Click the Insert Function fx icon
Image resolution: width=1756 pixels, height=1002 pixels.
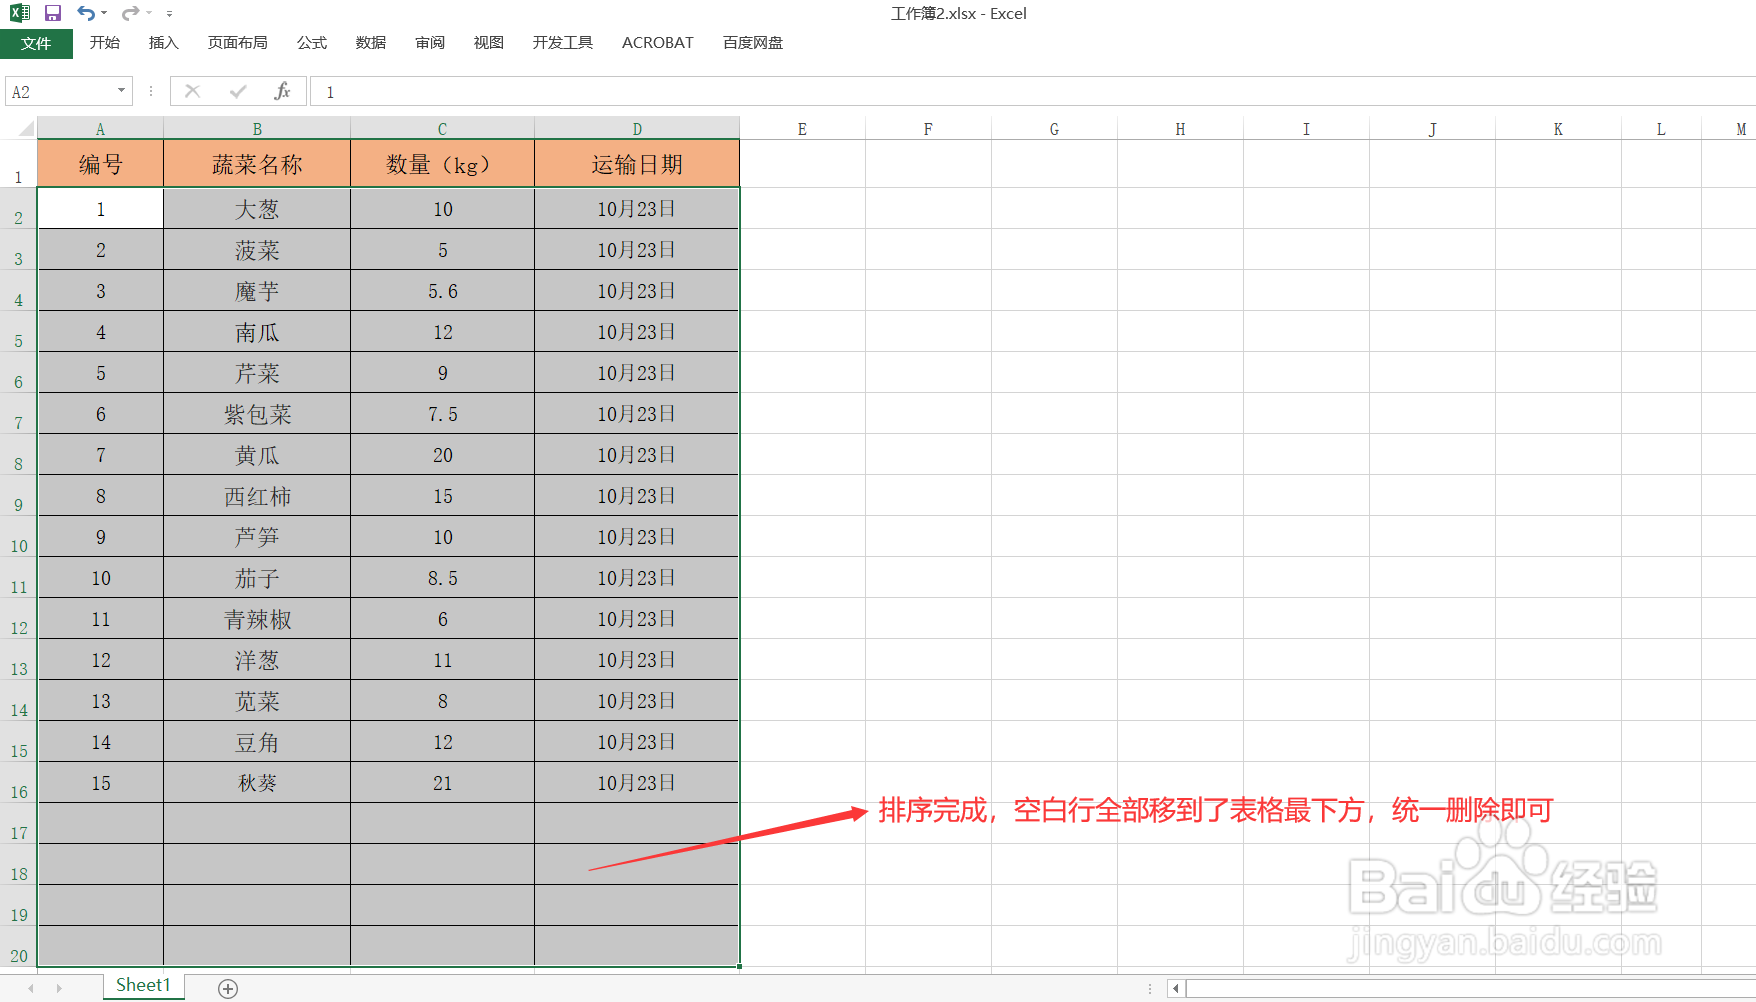coord(283,91)
